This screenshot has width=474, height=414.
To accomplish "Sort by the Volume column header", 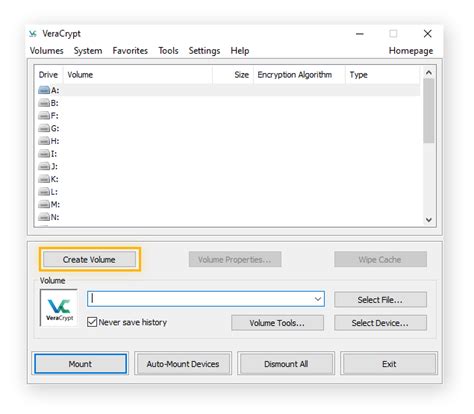I will pyautogui.click(x=138, y=75).
